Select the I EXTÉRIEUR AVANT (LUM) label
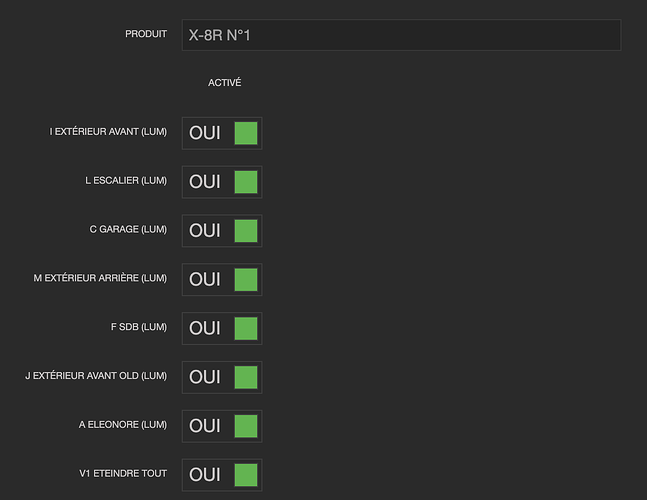Screen dimensions: 647x500 [108, 132]
